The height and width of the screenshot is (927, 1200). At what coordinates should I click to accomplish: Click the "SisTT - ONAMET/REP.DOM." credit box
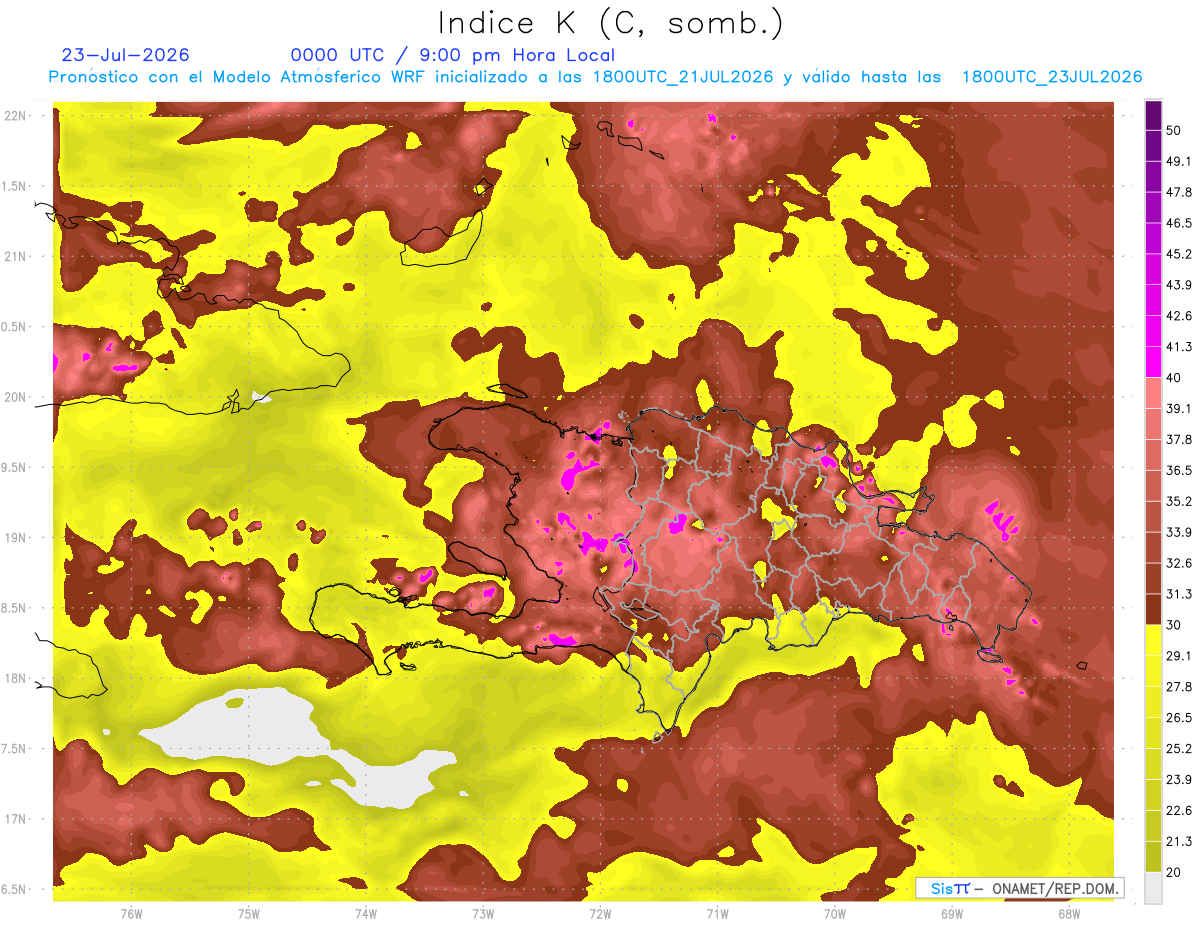[1019, 888]
